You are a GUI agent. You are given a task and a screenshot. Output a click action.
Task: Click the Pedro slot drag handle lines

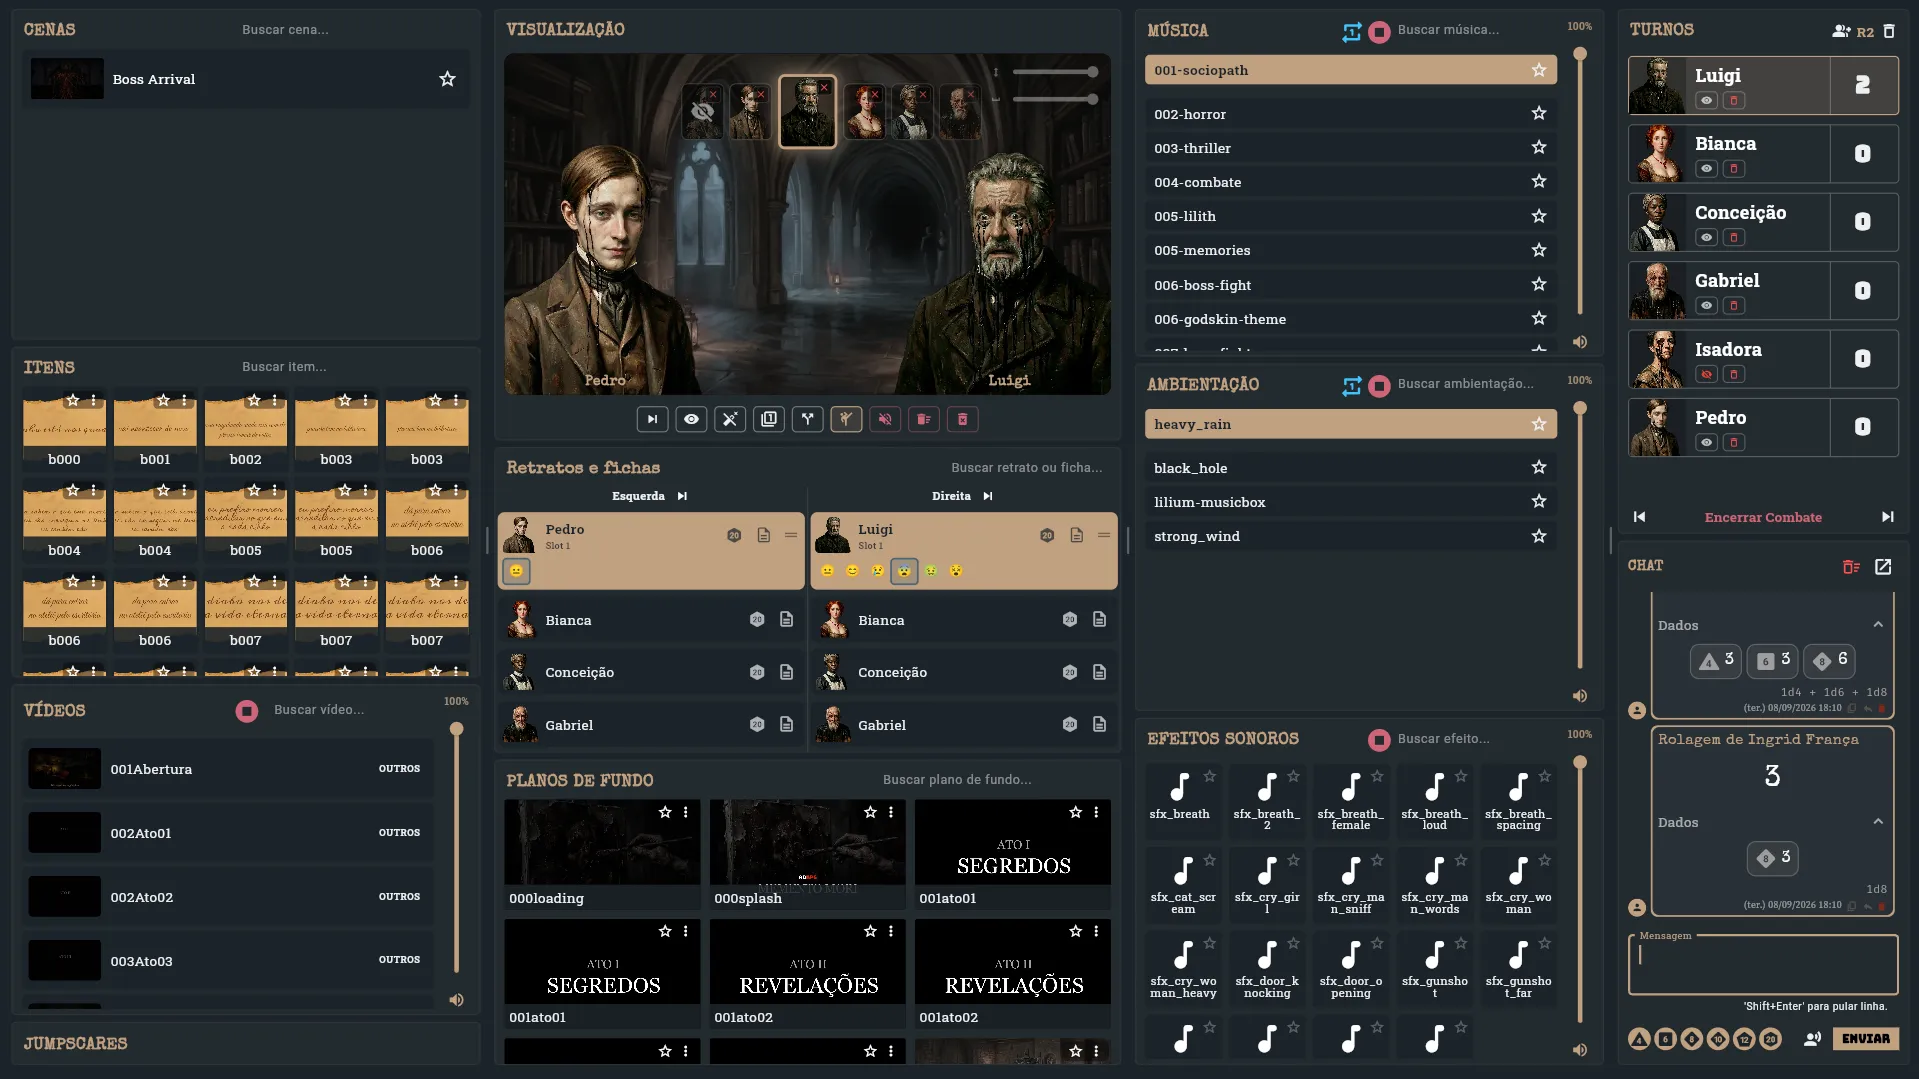click(x=791, y=536)
